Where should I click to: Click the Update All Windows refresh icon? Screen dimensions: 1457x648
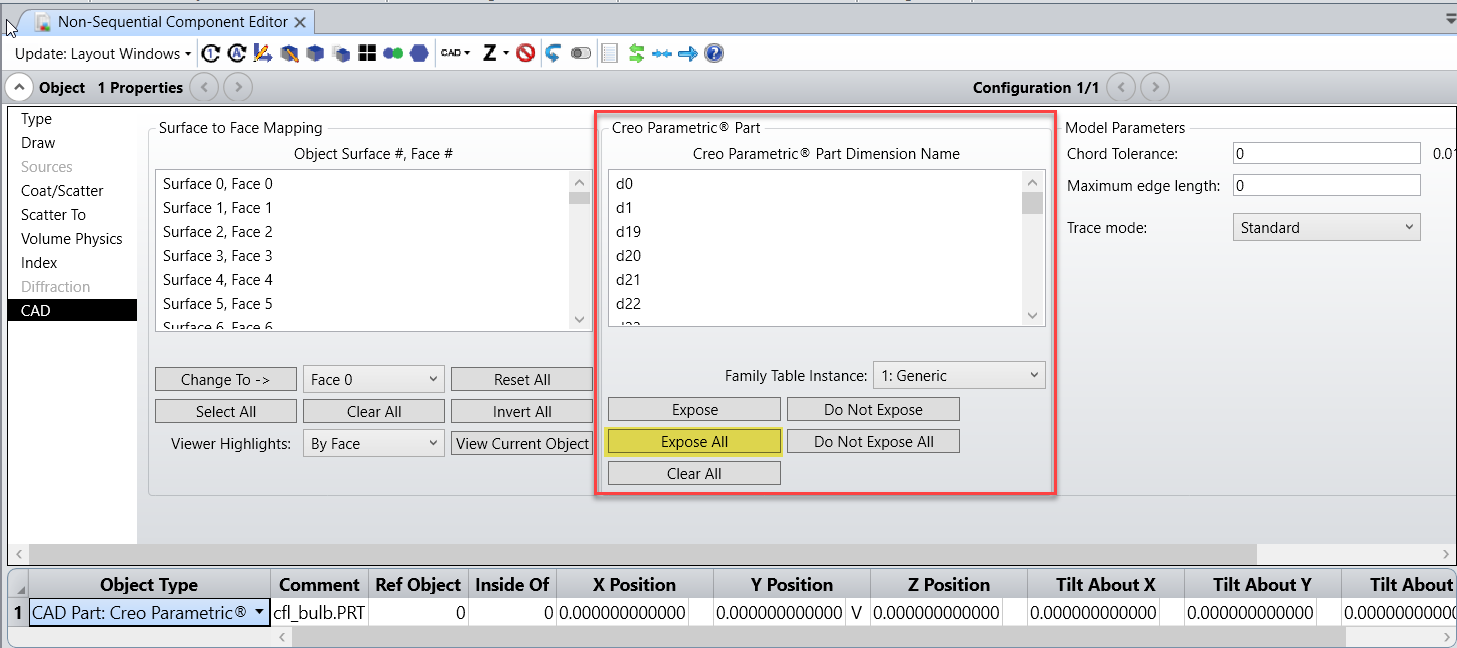(237, 54)
